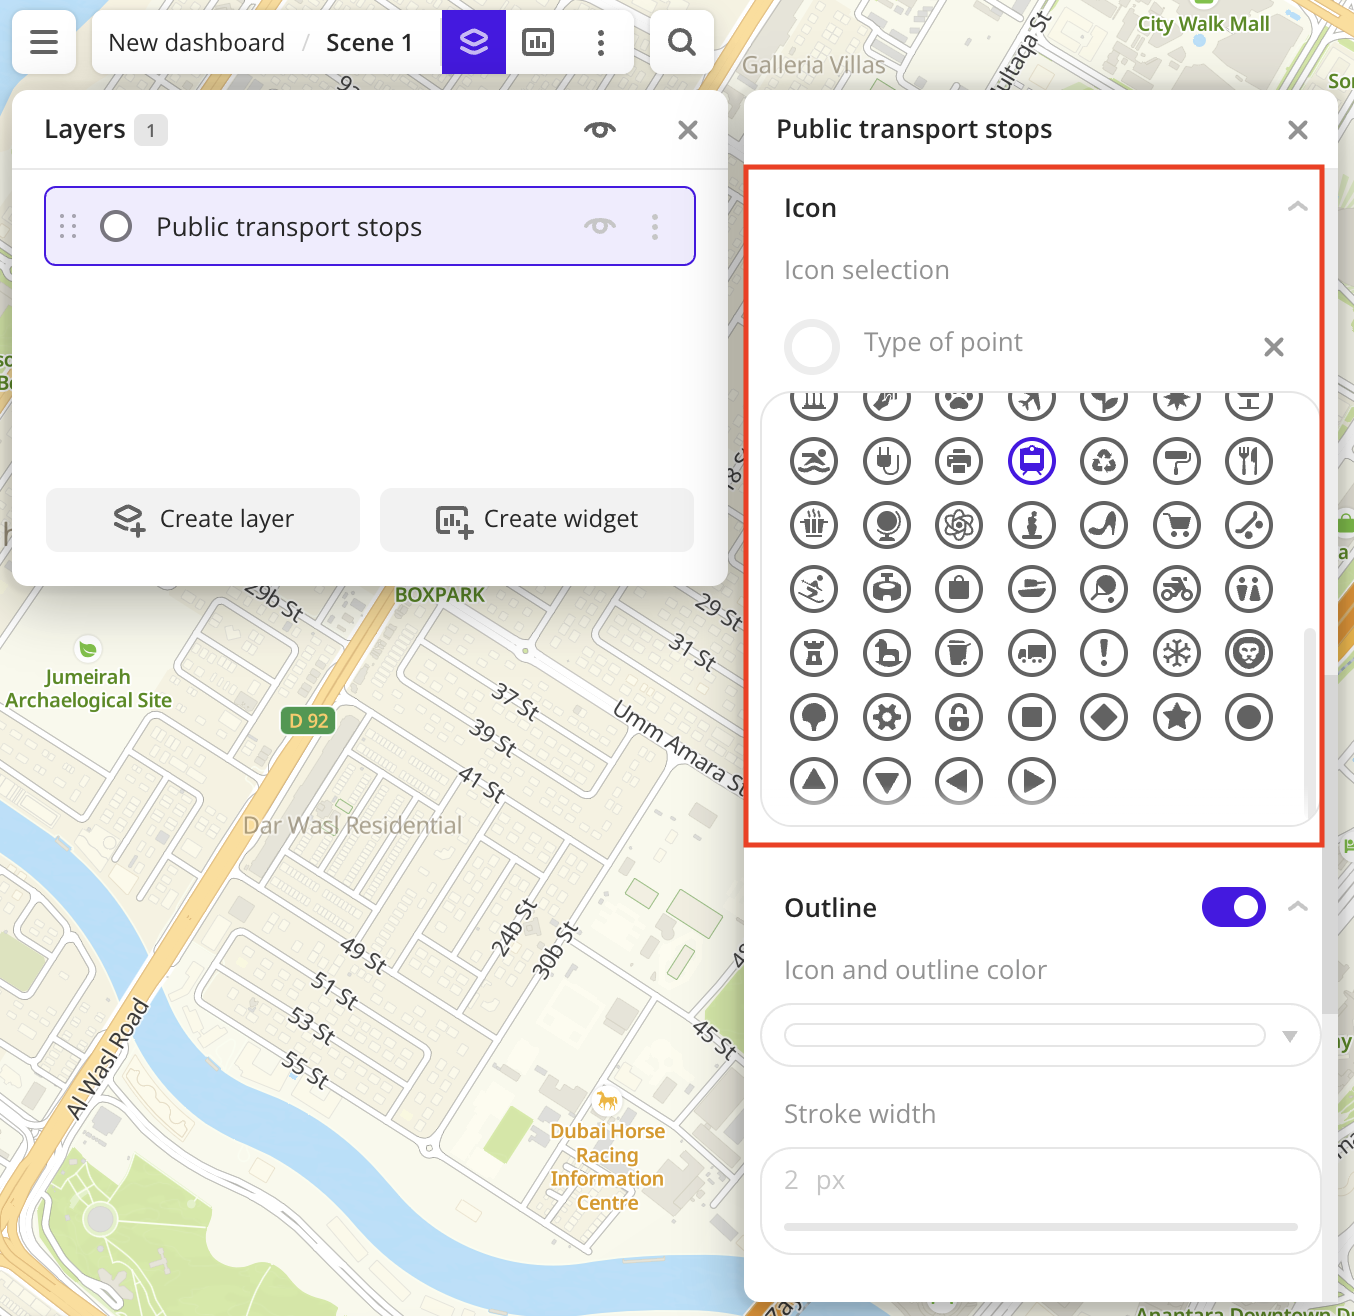Select the swimming icon in icon grid
Image resolution: width=1354 pixels, height=1316 pixels.
(x=814, y=461)
